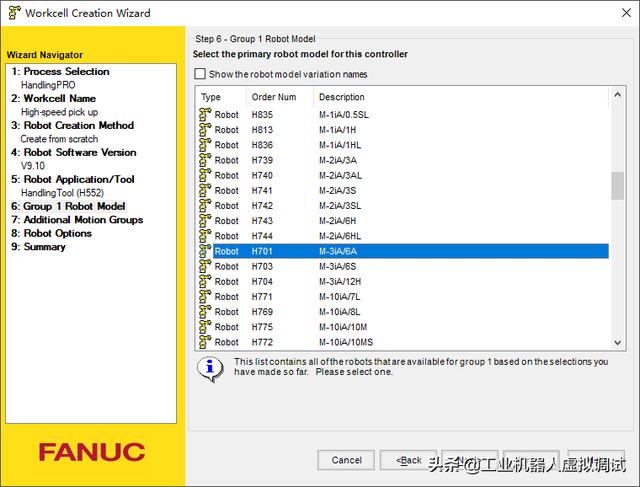Select the M-3iA/12H robot description
The width and height of the screenshot is (640, 487).
[340, 281]
